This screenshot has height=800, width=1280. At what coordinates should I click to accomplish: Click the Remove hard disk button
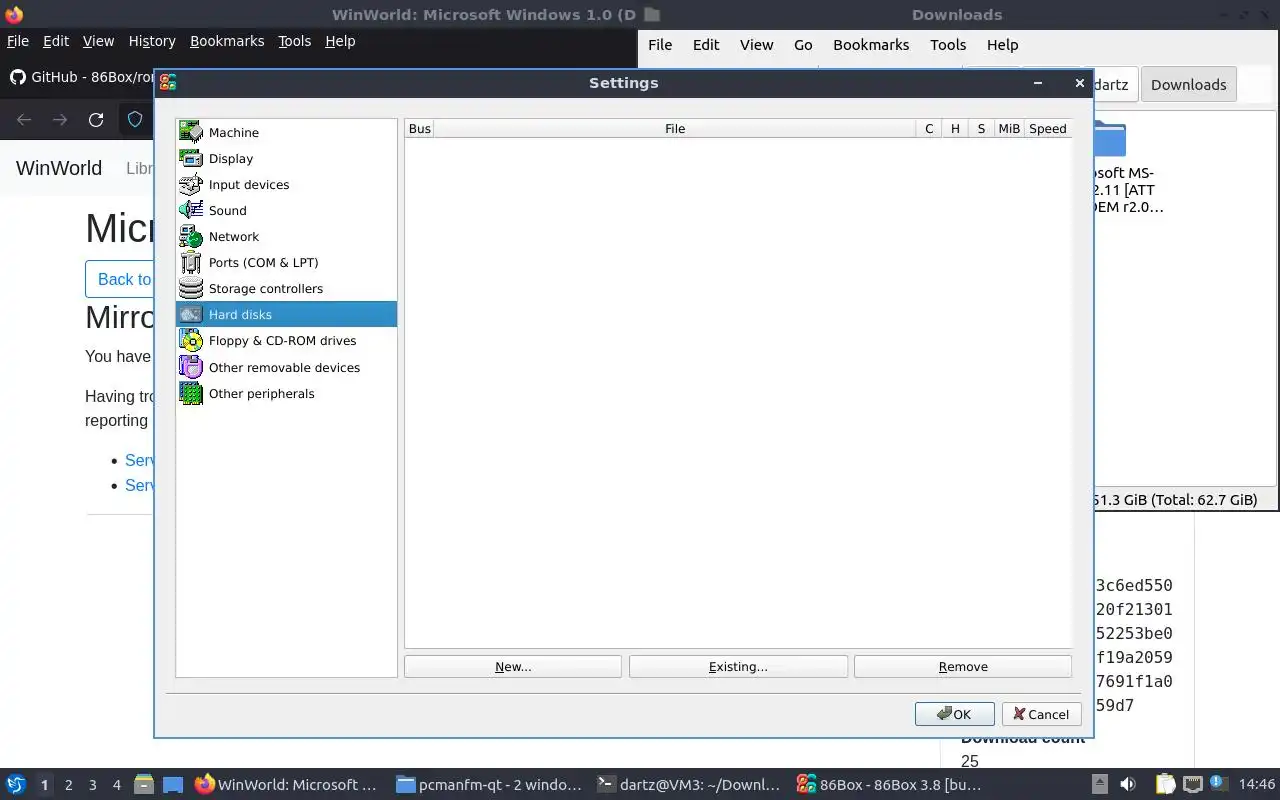pyautogui.click(x=963, y=666)
